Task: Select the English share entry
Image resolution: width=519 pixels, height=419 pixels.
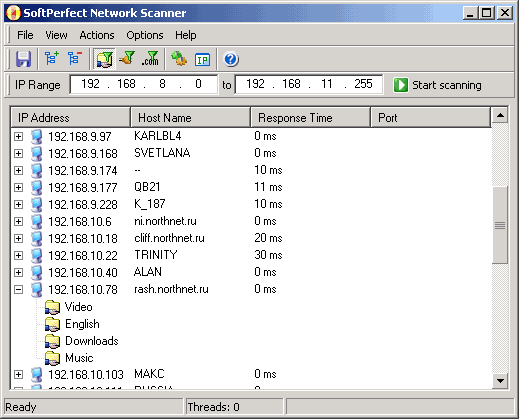Action: pyautogui.click(x=82, y=324)
